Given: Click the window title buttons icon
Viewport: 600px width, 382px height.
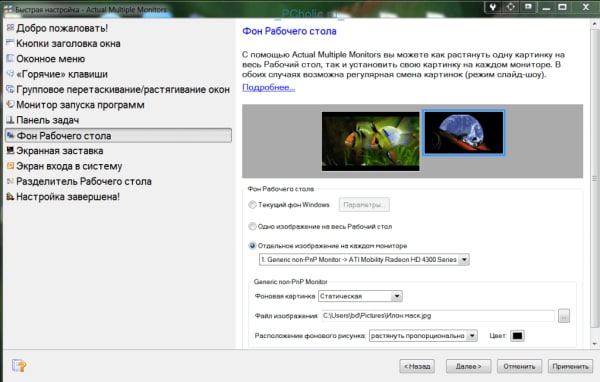Looking at the screenshot, I should point(10,43).
